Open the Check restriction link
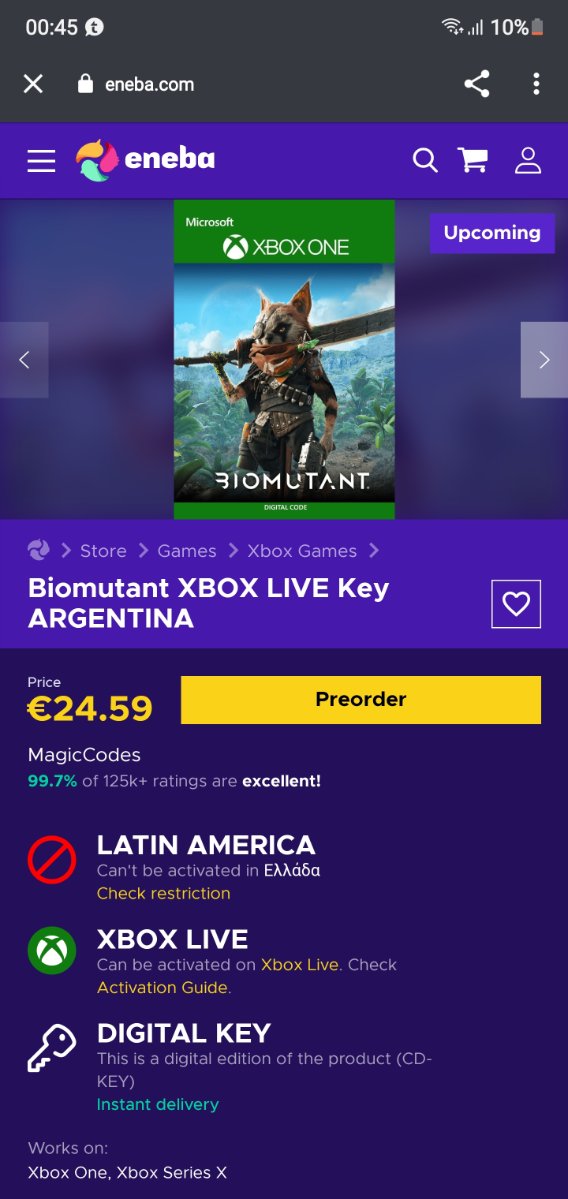Viewport: 568px width, 1199px height. 164,893
